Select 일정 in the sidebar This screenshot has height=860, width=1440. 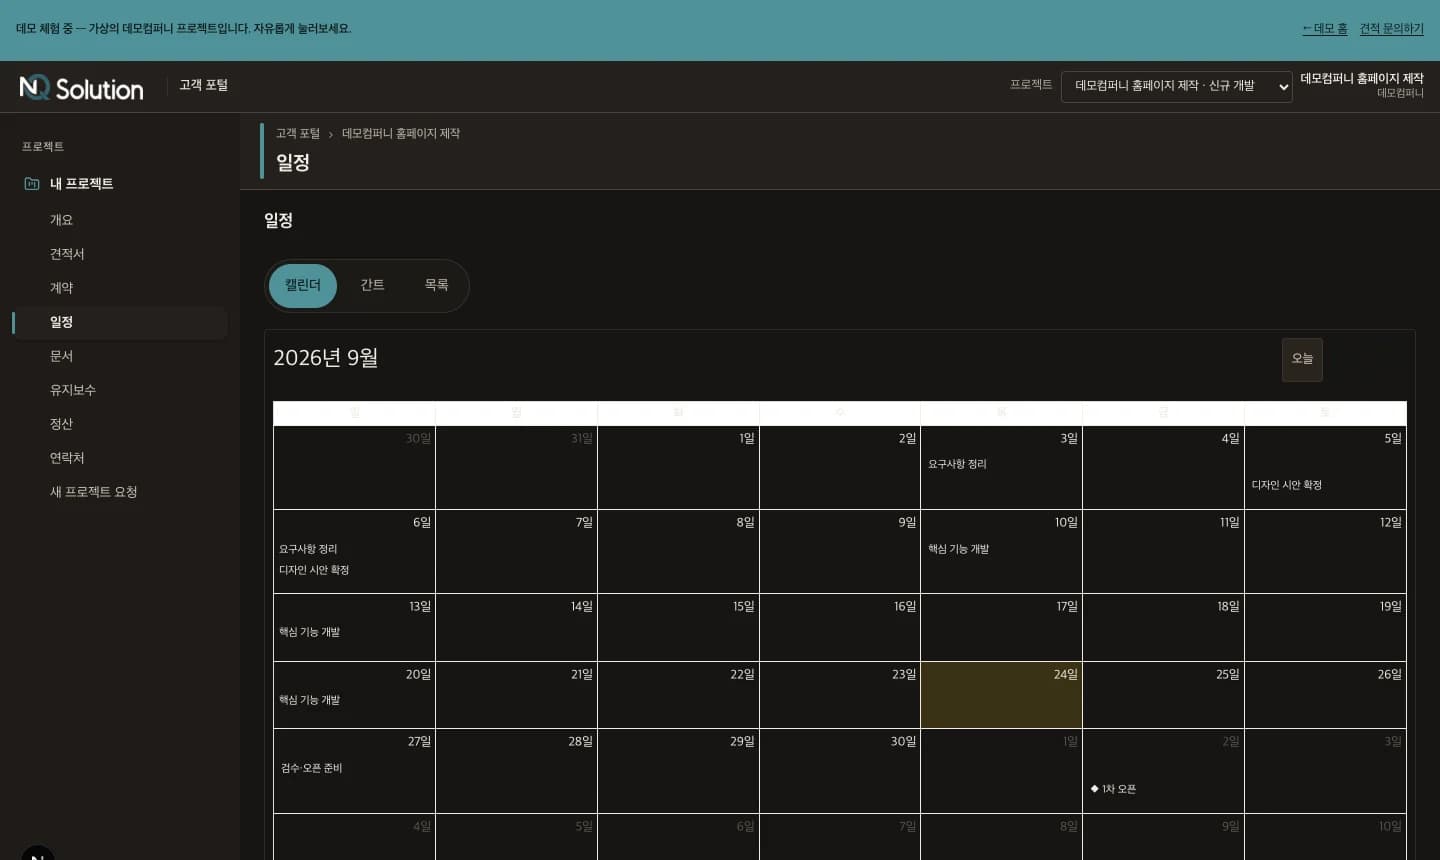119,322
